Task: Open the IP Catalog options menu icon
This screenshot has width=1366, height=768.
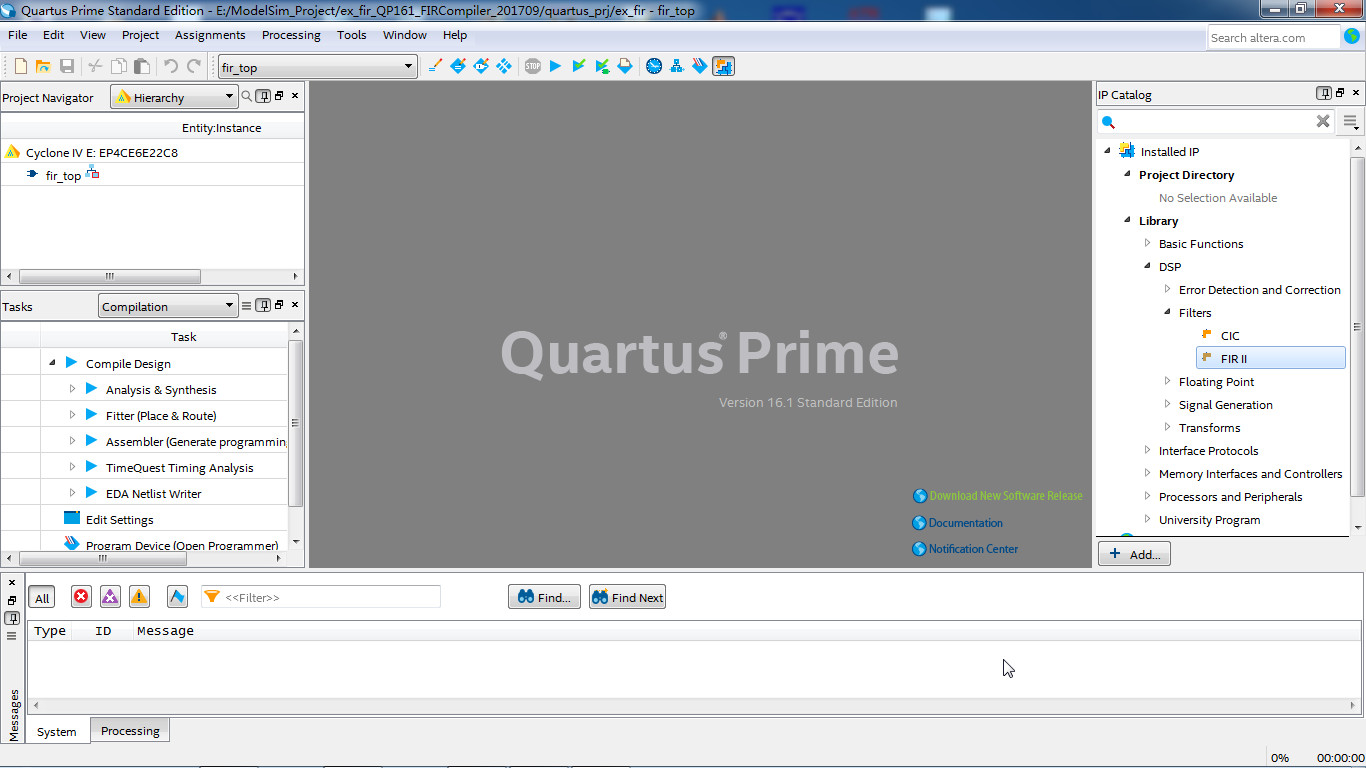Action: (x=1351, y=123)
